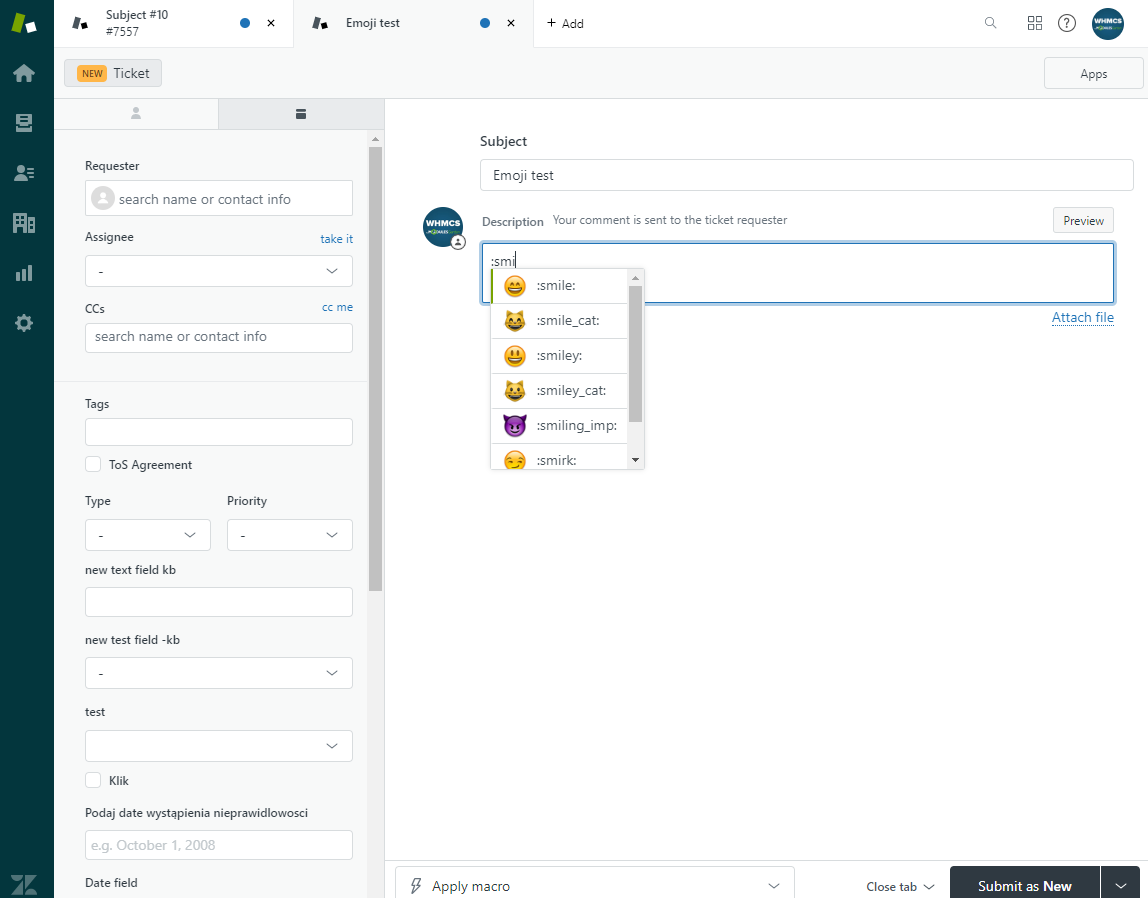Open the test dropdown
This screenshot has width=1148, height=898.
[x=218, y=746]
